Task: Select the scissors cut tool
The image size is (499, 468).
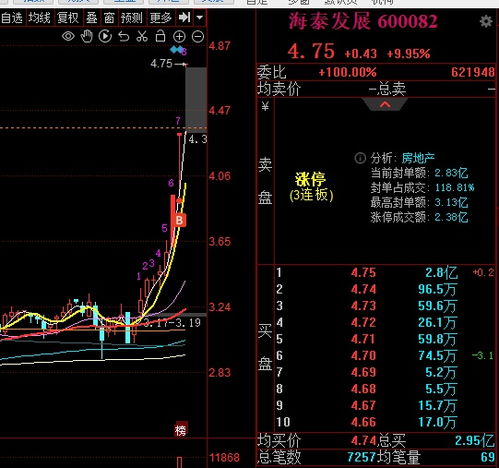Action: coord(142,36)
